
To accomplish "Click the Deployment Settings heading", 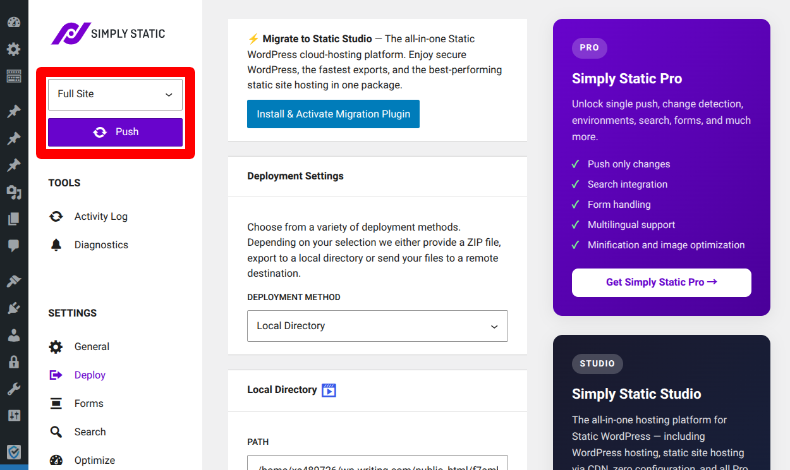I will tap(295, 176).
